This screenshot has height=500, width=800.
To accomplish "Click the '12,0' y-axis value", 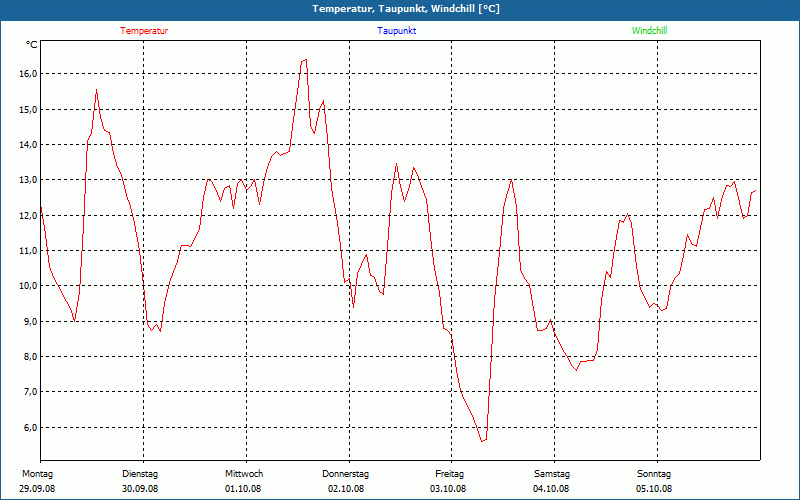I will (29, 215).
